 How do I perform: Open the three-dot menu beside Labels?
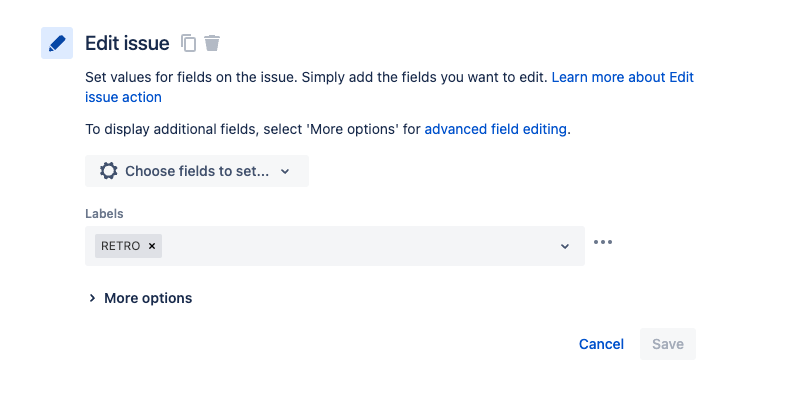pos(603,242)
